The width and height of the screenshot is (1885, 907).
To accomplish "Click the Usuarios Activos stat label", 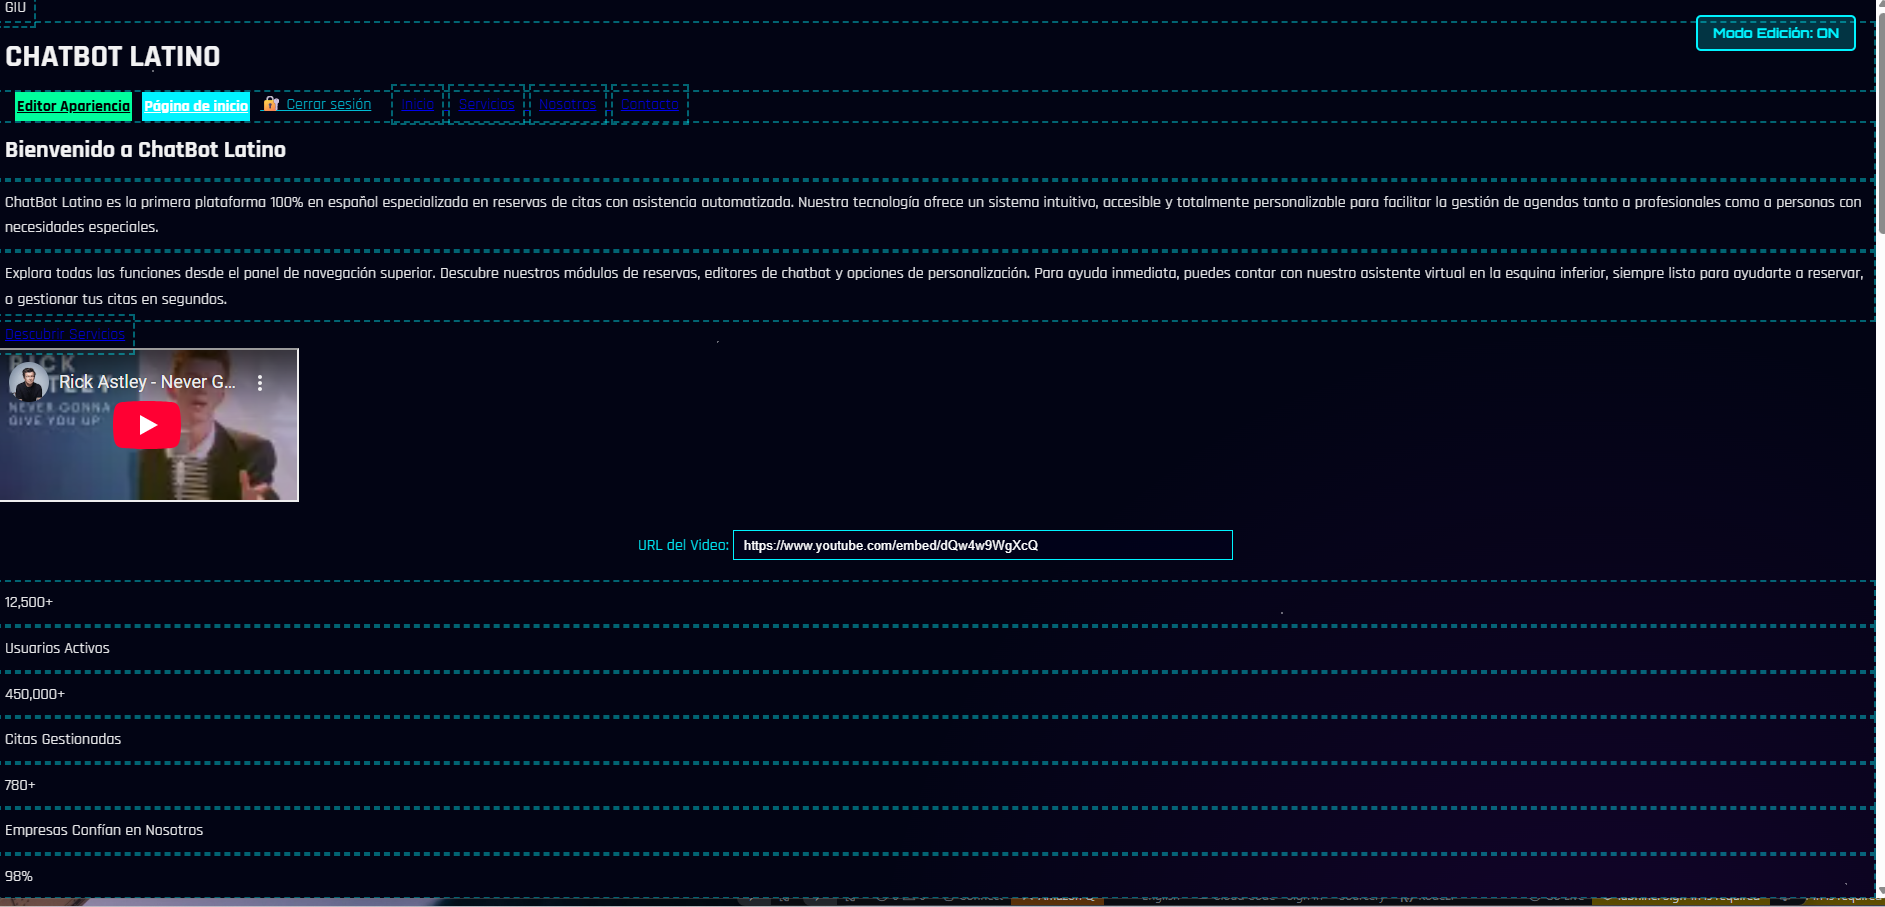I will point(57,647).
